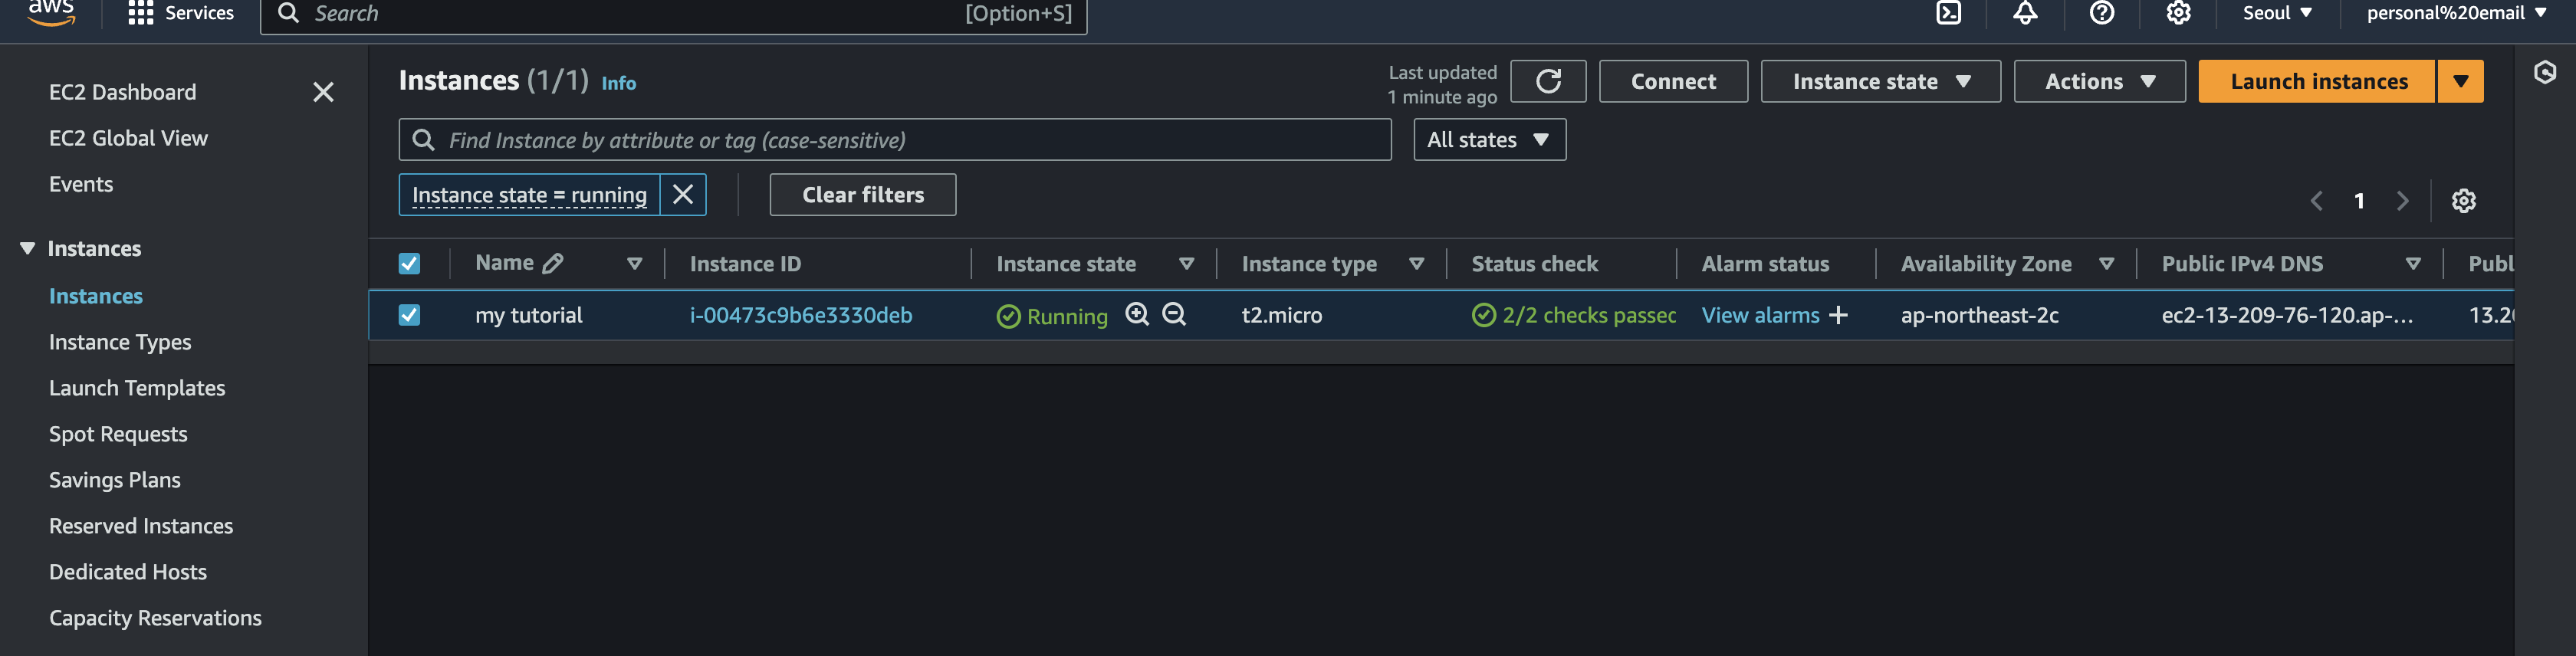Click the Launch instances button

tap(2317, 81)
